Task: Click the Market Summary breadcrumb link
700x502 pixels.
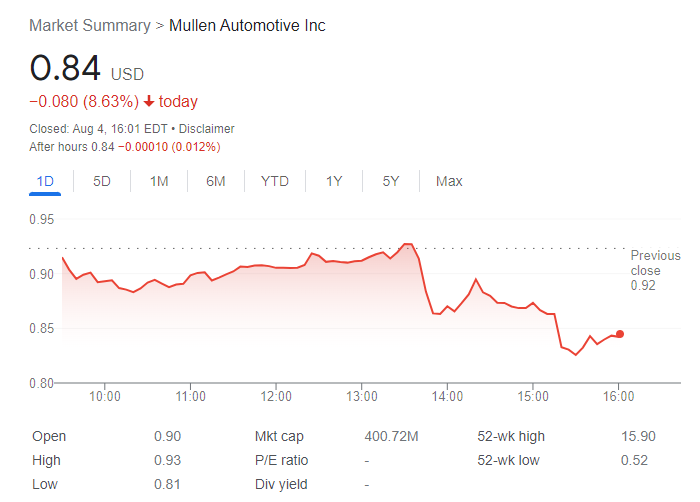Action: tap(89, 25)
